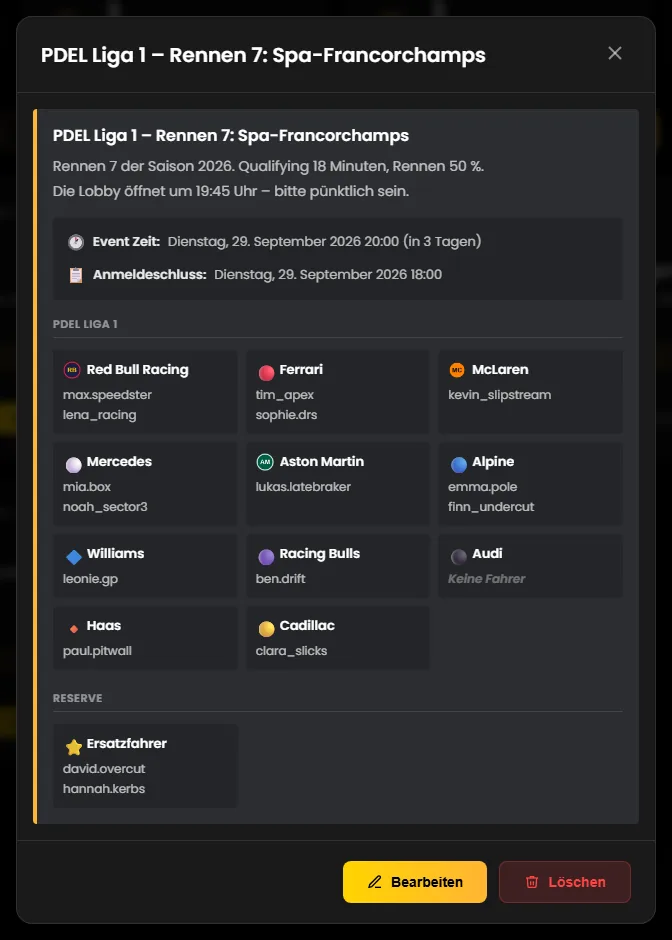Image resolution: width=672 pixels, height=940 pixels.
Task: Click the blue Alpine circle icon
Action: [x=459, y=465]
